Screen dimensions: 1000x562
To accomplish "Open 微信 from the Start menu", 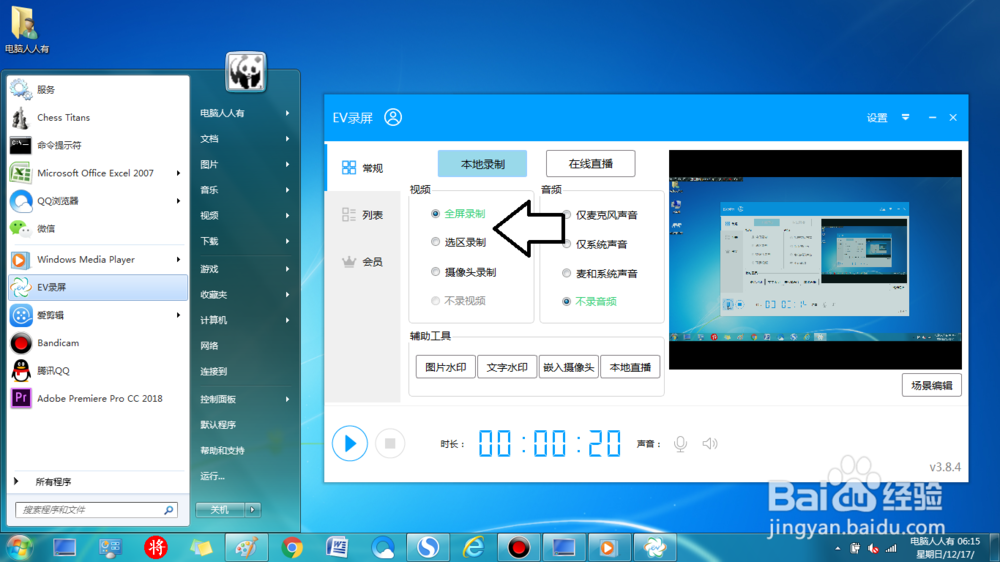I will pos(98,228).
